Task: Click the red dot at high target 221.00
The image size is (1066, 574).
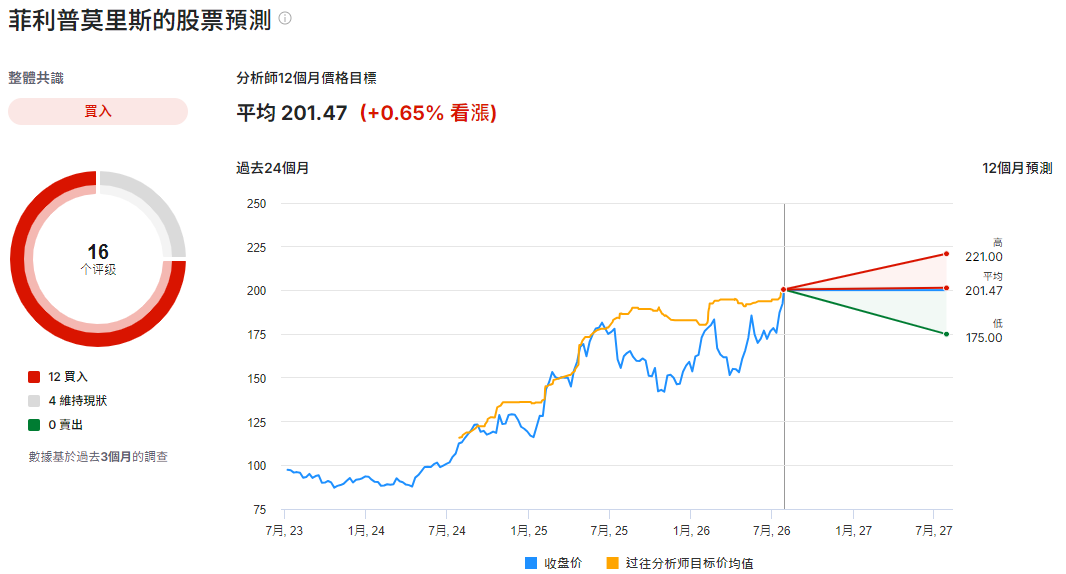Action: tap(946, 254)
